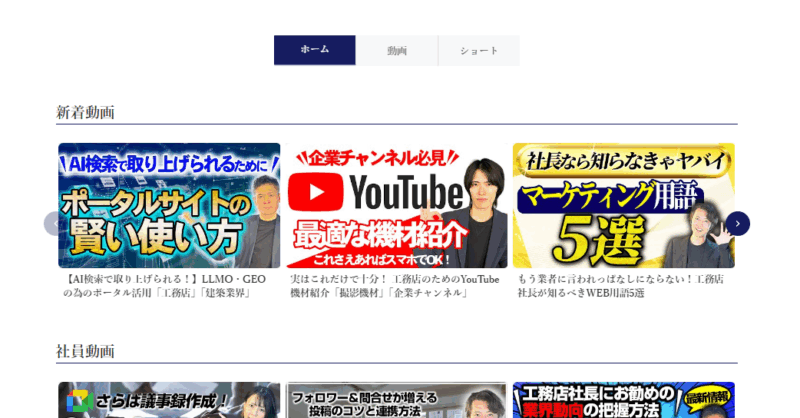Image resolution: width=800 pixels, height=418 pixels.
Task: Open the 工務店社長にお勧めの業界動向 thumbnail
Action: pos(623,400)
